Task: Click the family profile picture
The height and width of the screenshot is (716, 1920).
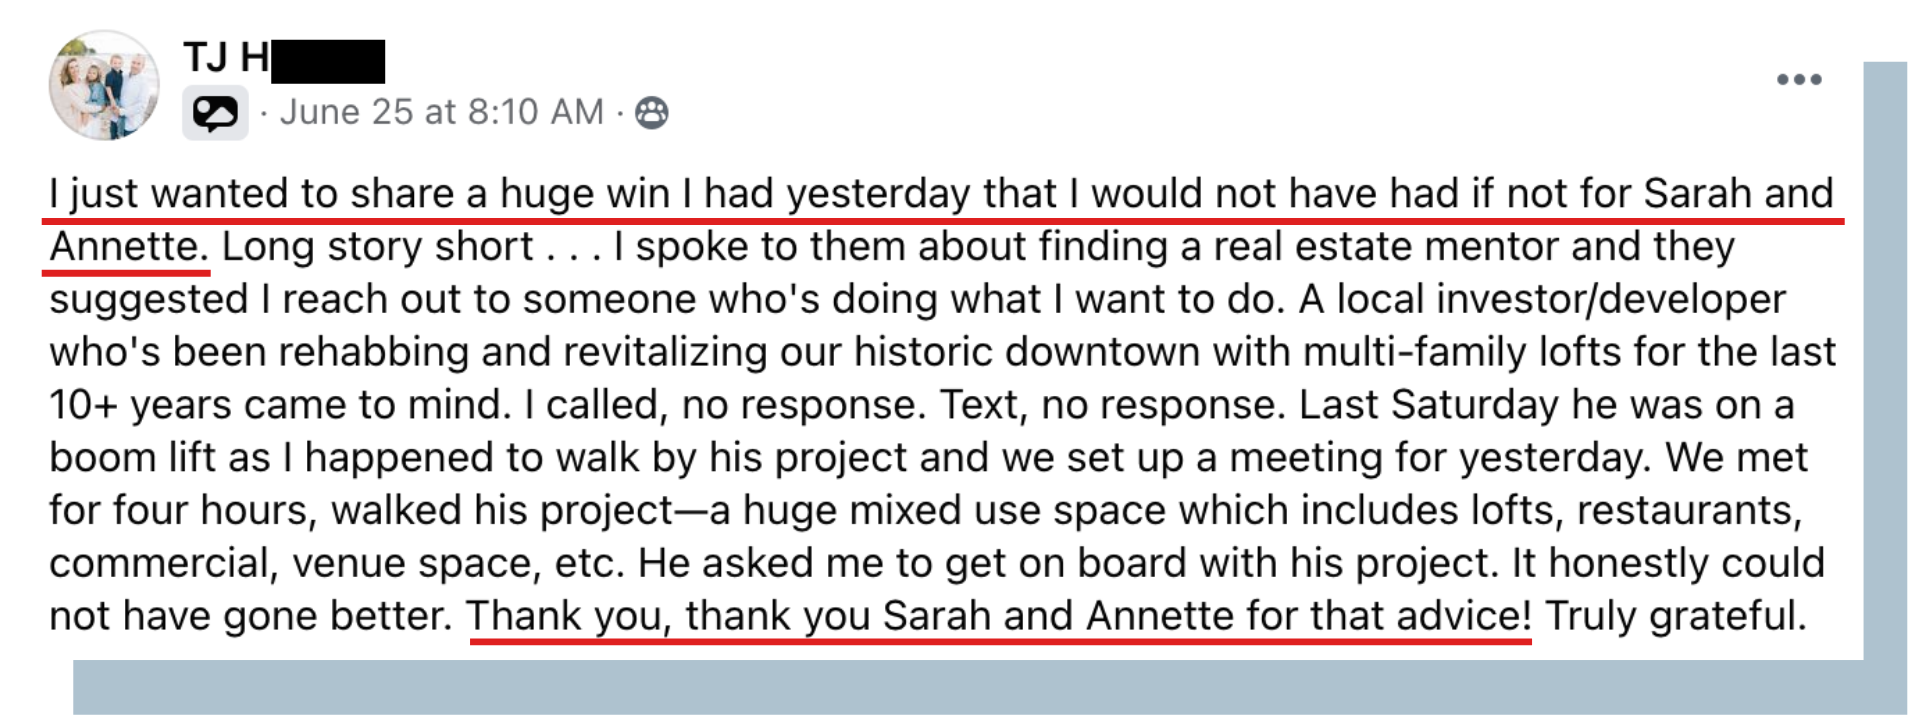Action: click(104, 86)
